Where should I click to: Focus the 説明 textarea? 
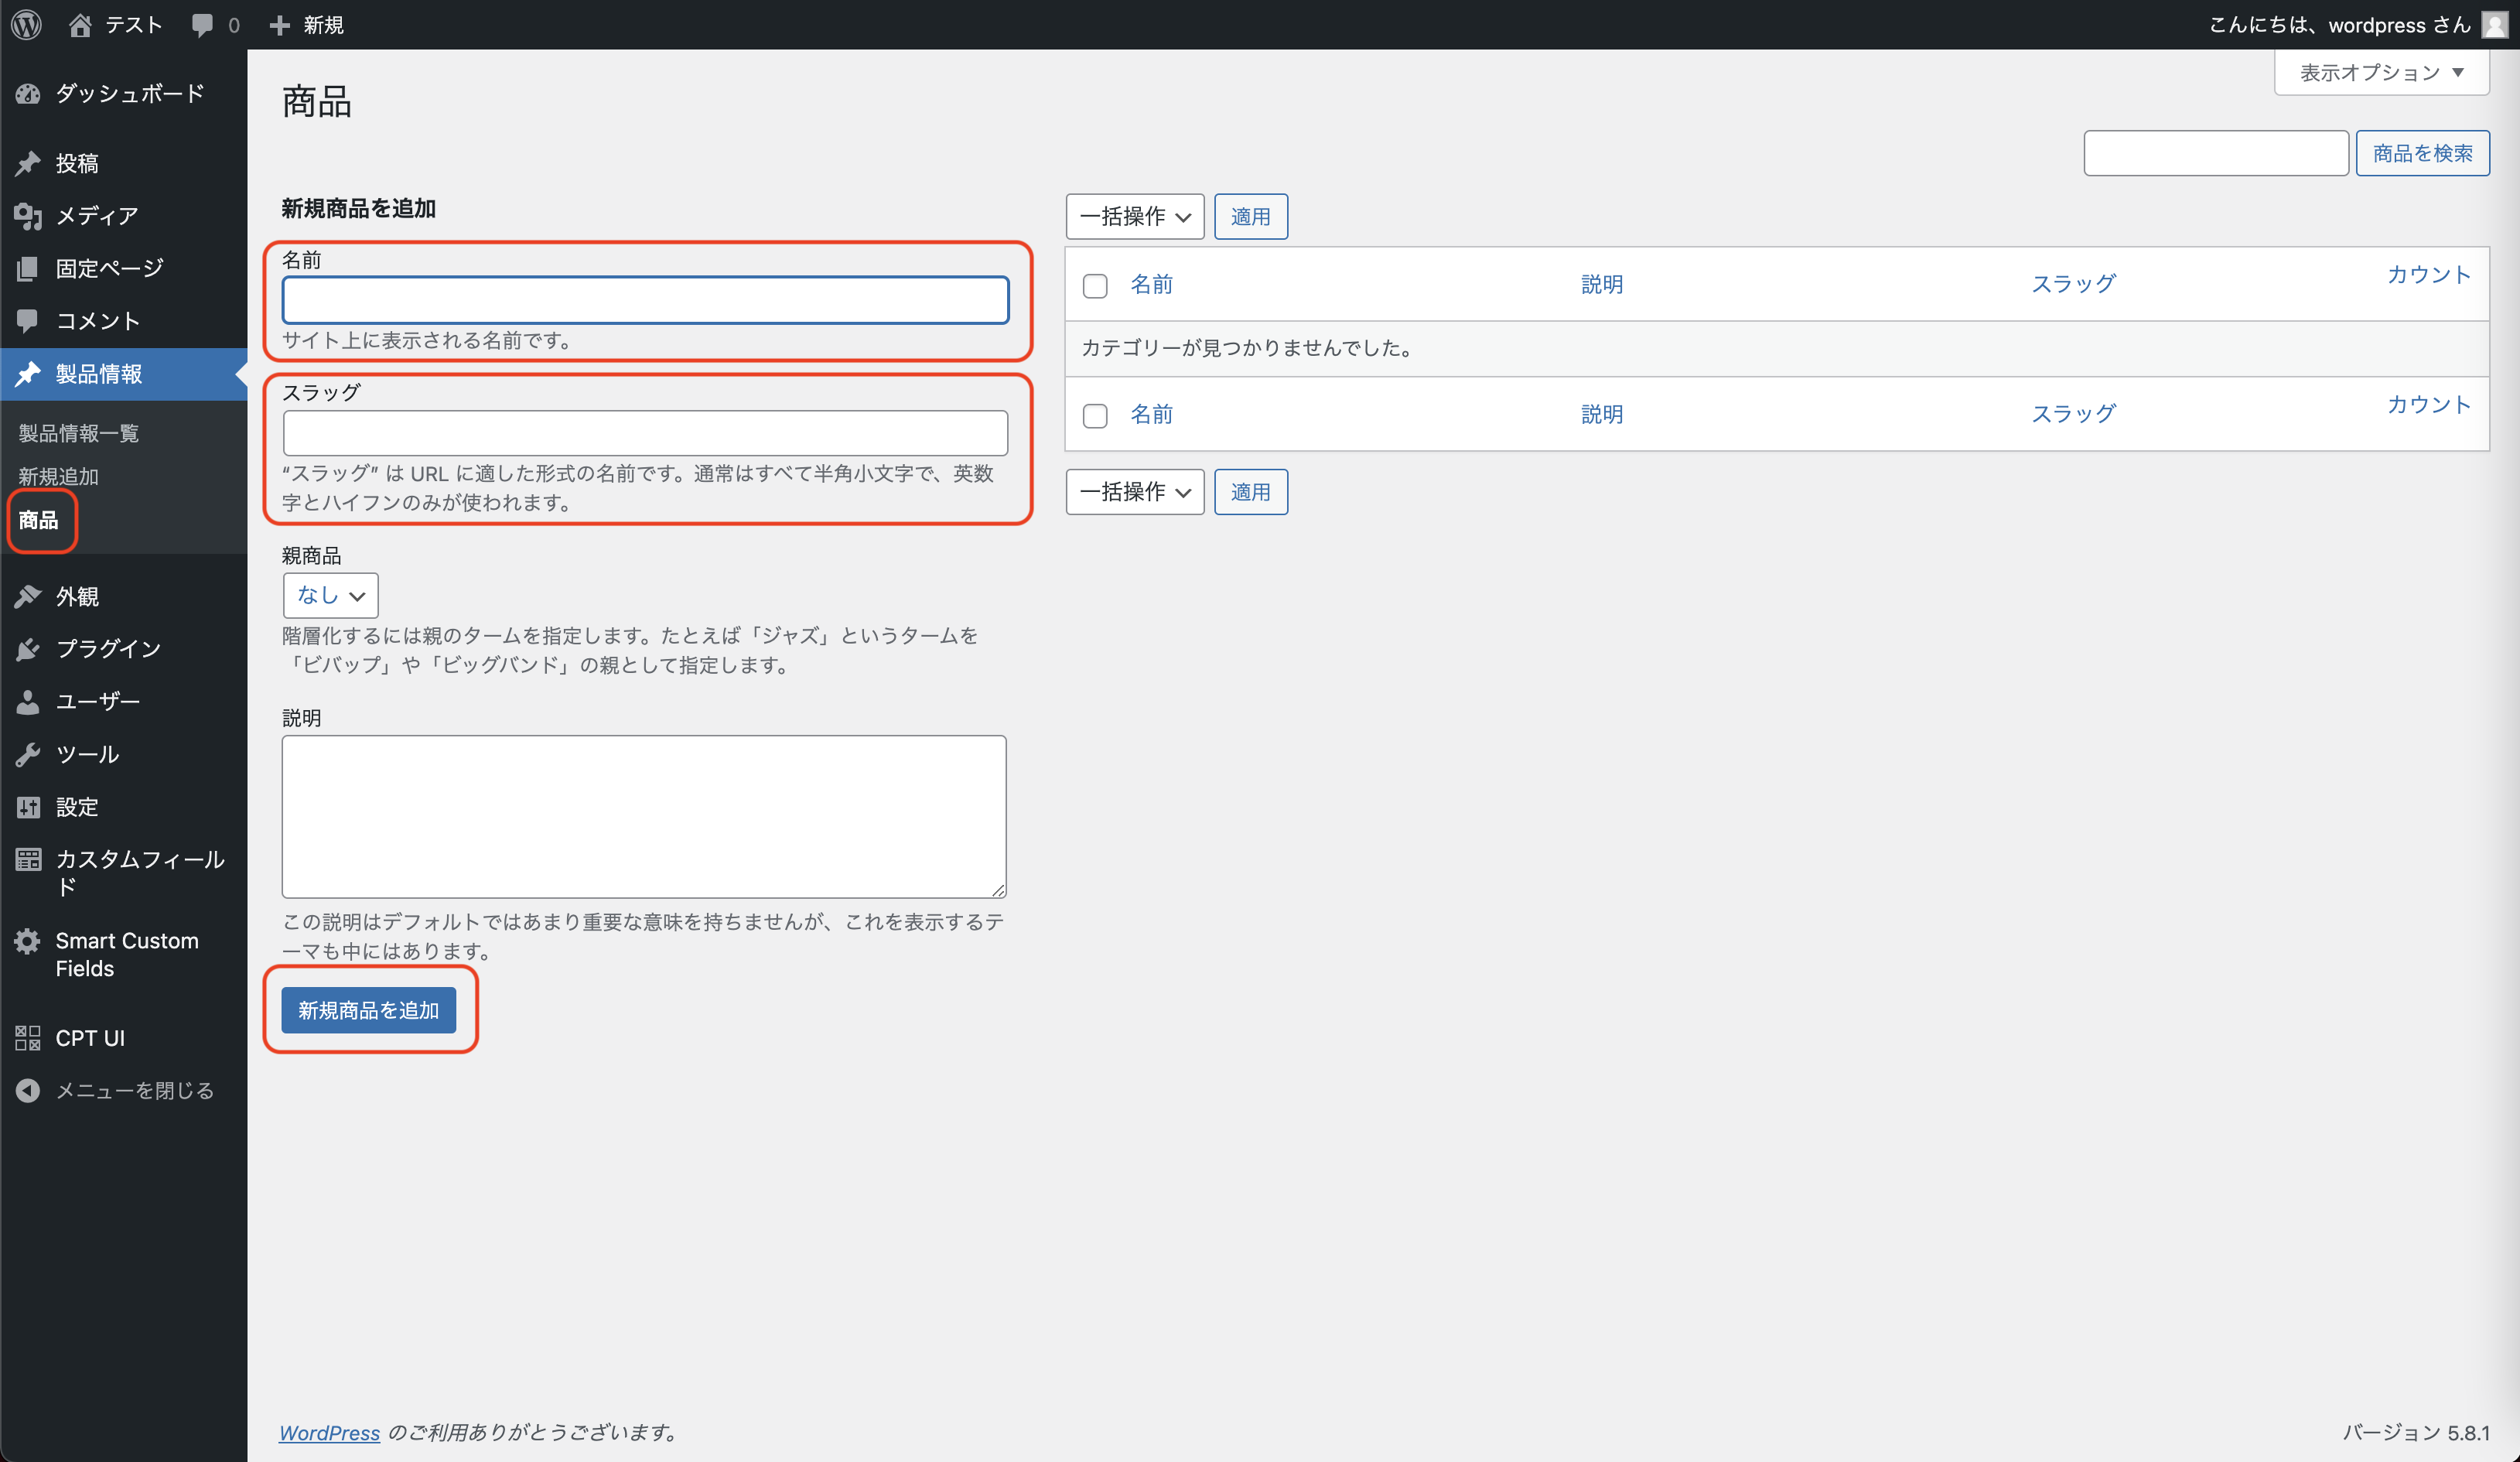(x=644, y=817)
